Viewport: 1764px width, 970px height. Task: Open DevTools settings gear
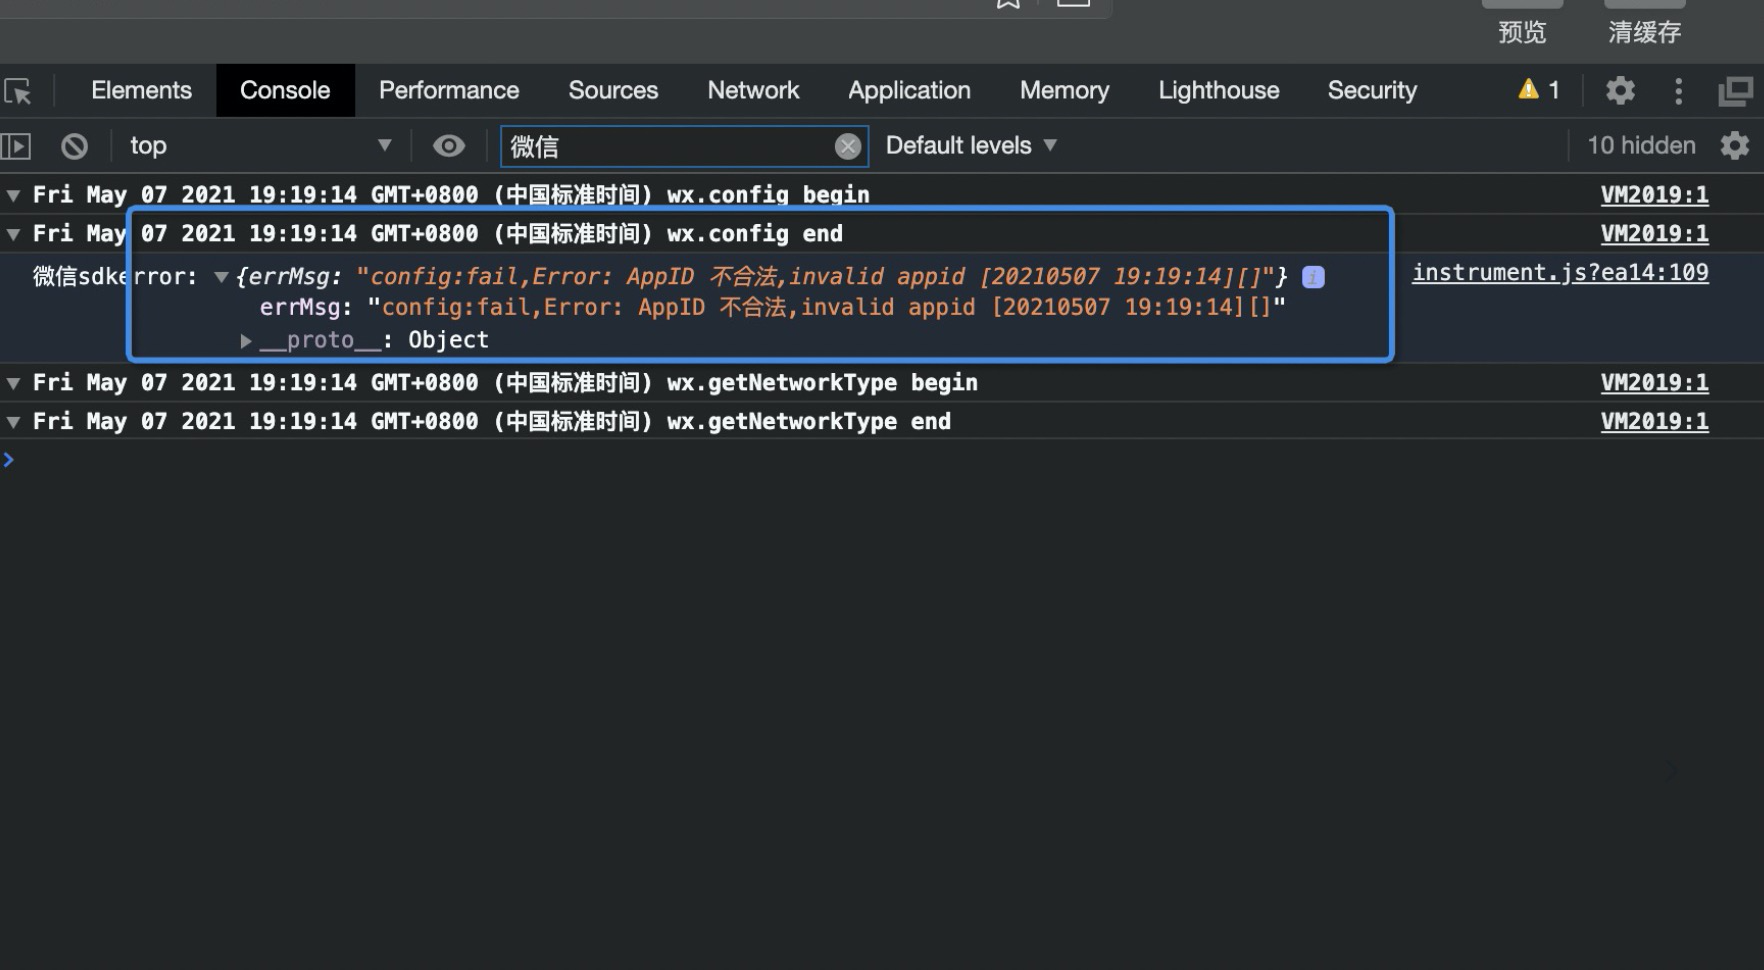tap(1620, 90)
